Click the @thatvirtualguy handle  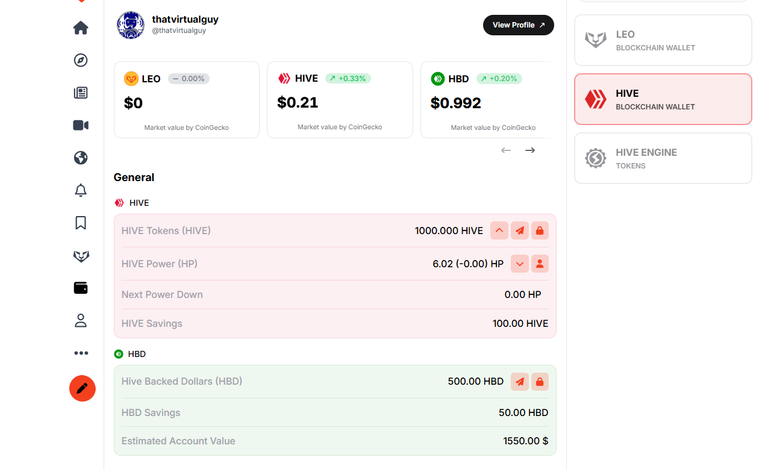pyautogui.click(x=179, y=30)
